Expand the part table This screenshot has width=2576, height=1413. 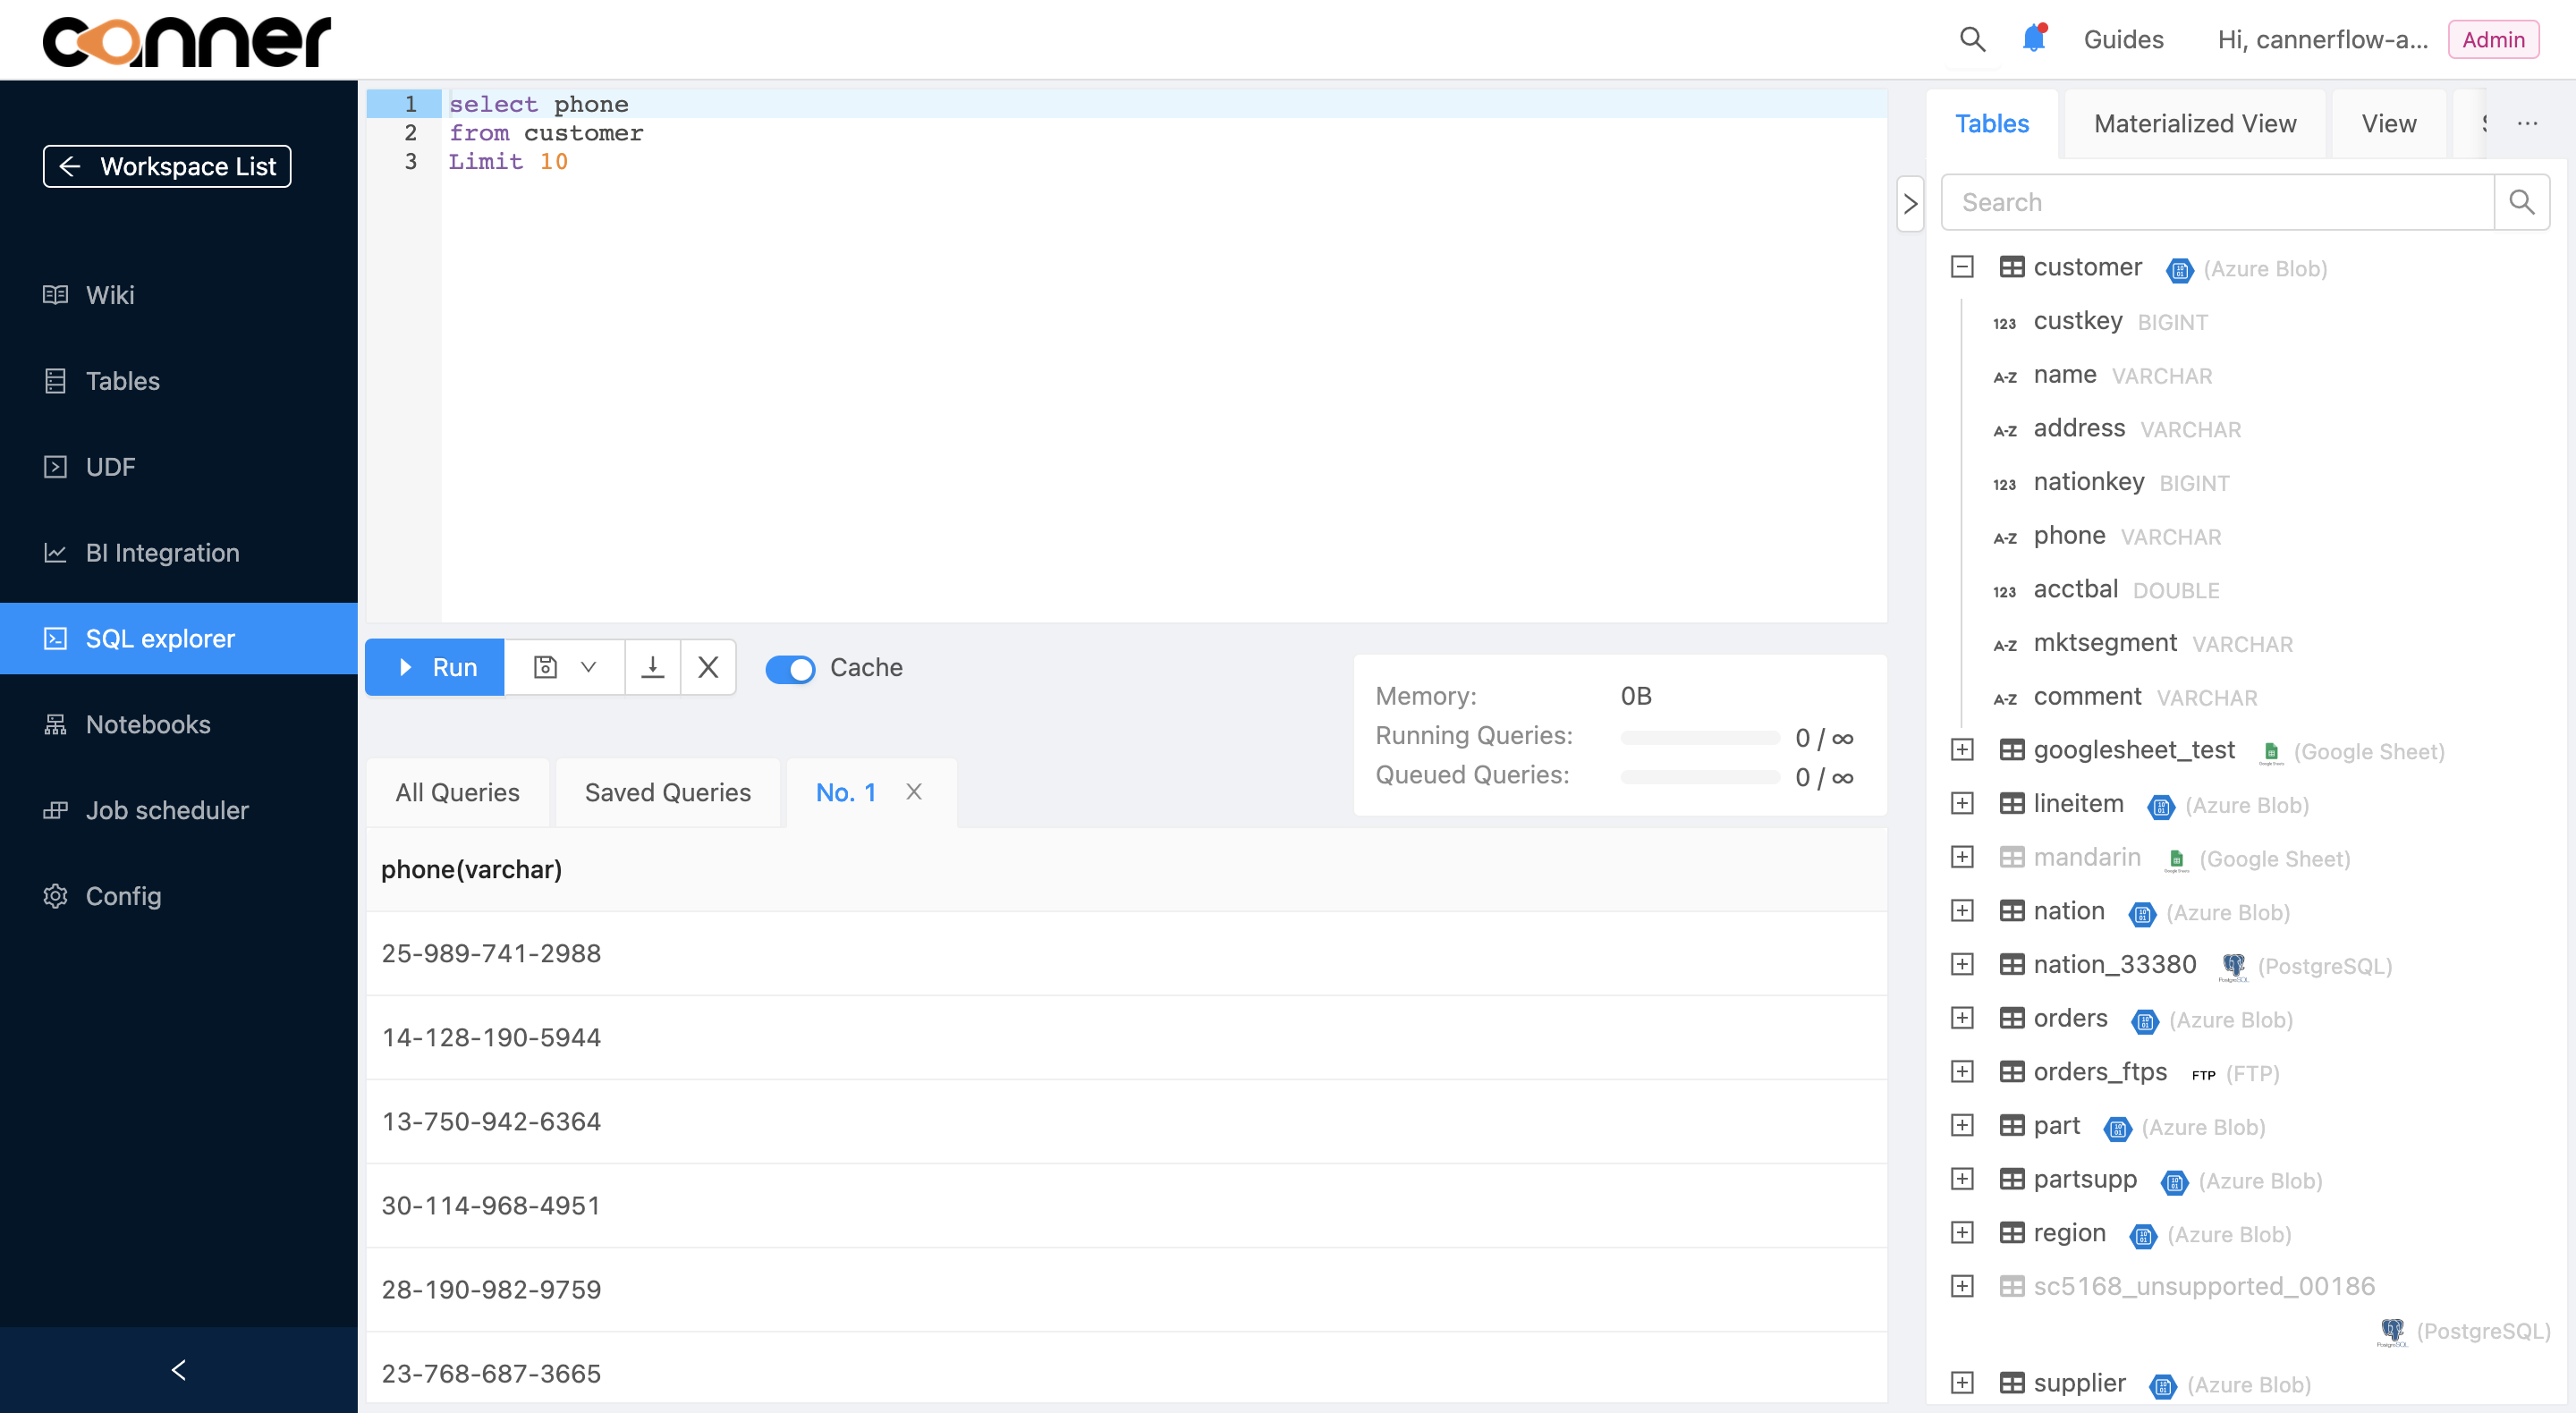coord(1962,1126)
